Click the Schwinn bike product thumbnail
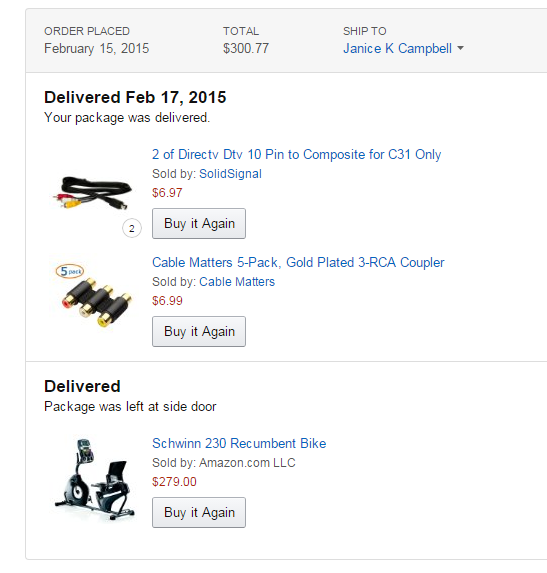The image size is (547, 573). 95,479
